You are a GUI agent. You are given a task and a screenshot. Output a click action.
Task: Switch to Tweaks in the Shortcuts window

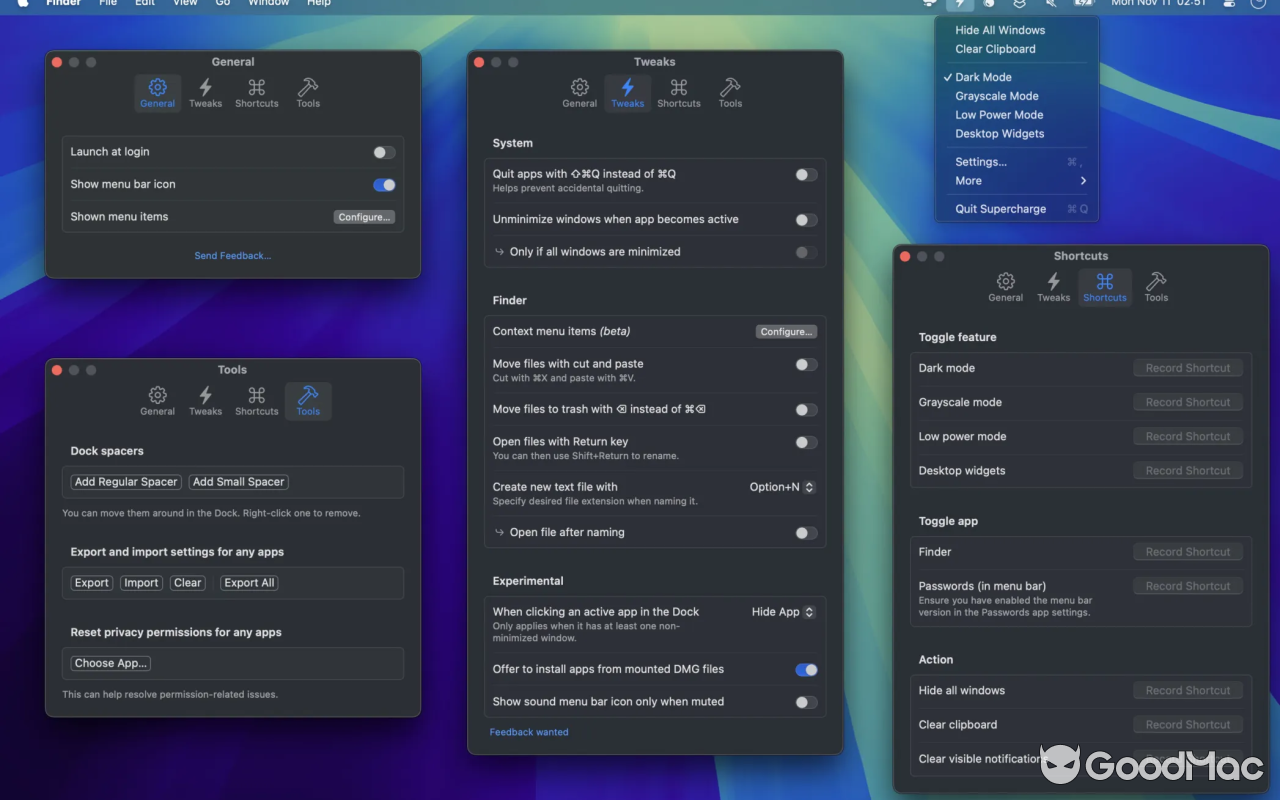point(1053,286)
